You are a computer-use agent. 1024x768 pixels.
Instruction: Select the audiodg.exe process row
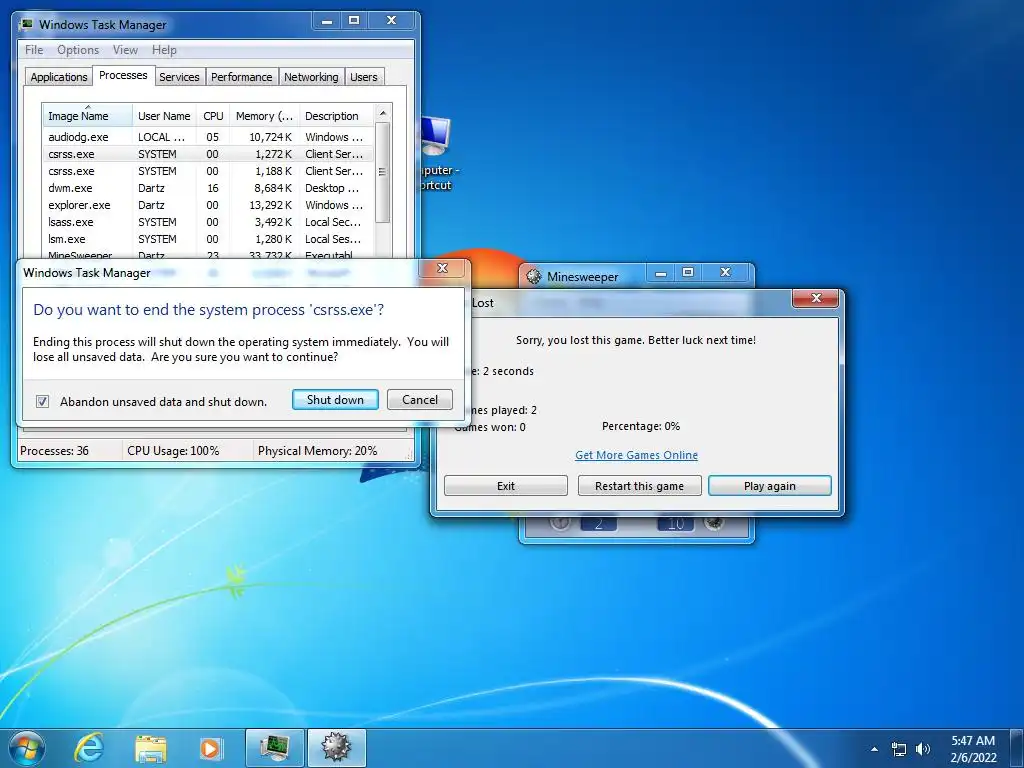coord(208,137)
